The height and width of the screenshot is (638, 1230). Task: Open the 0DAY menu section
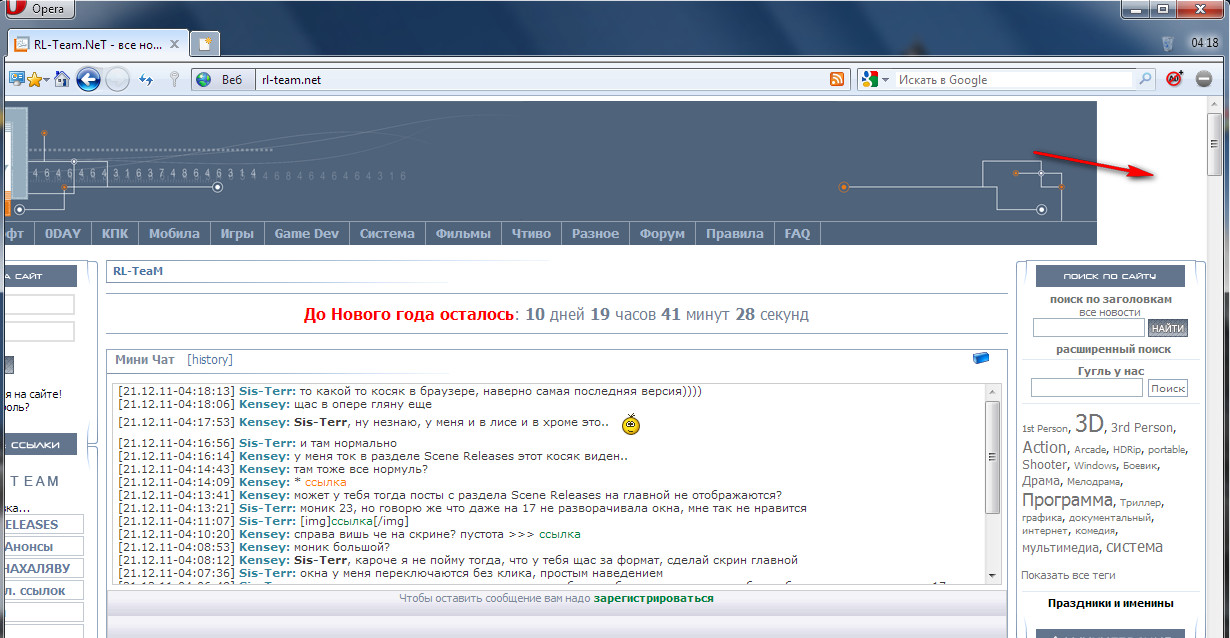tap(62, 233)
